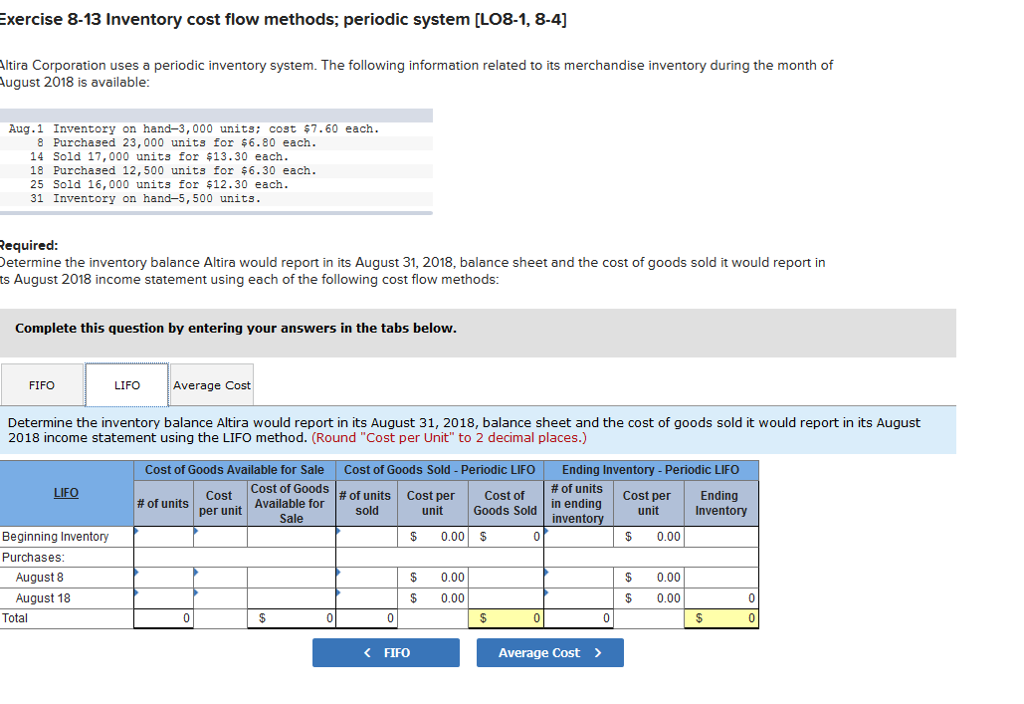
Task: Select August 8 units in ending inventory cell
Action: [x=579, y=577]
